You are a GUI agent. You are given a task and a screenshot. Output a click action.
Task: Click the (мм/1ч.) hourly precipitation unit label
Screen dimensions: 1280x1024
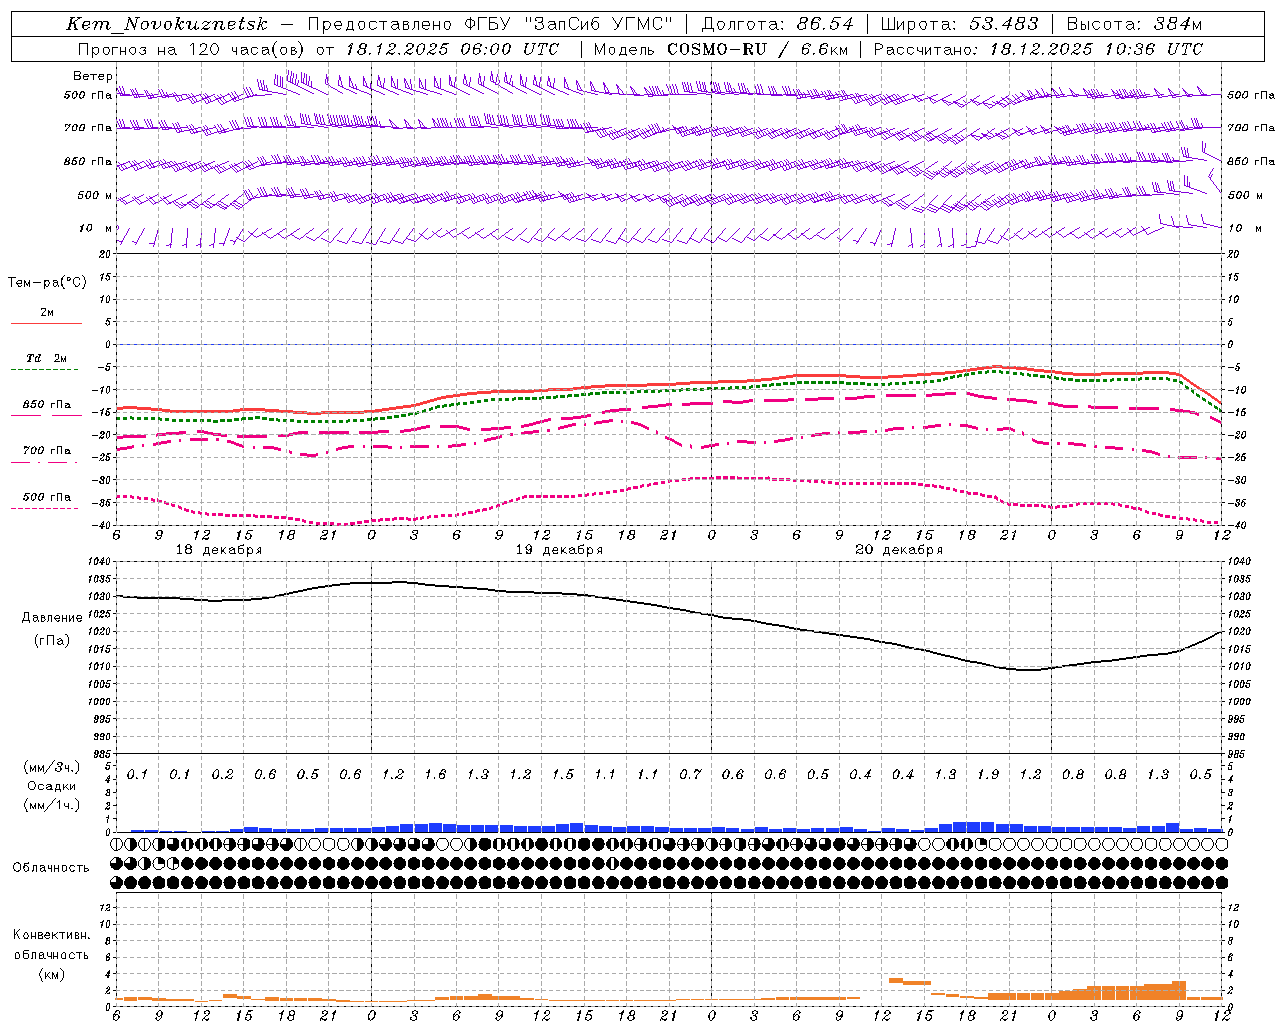[x=53, y=805]
